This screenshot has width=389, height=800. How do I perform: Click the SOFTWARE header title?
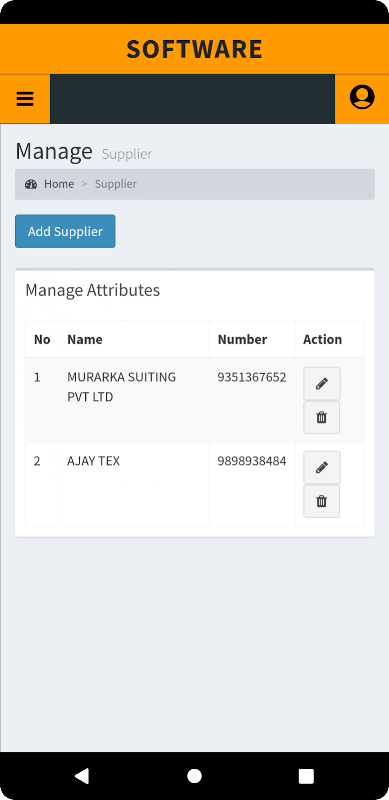click(194, 49)
